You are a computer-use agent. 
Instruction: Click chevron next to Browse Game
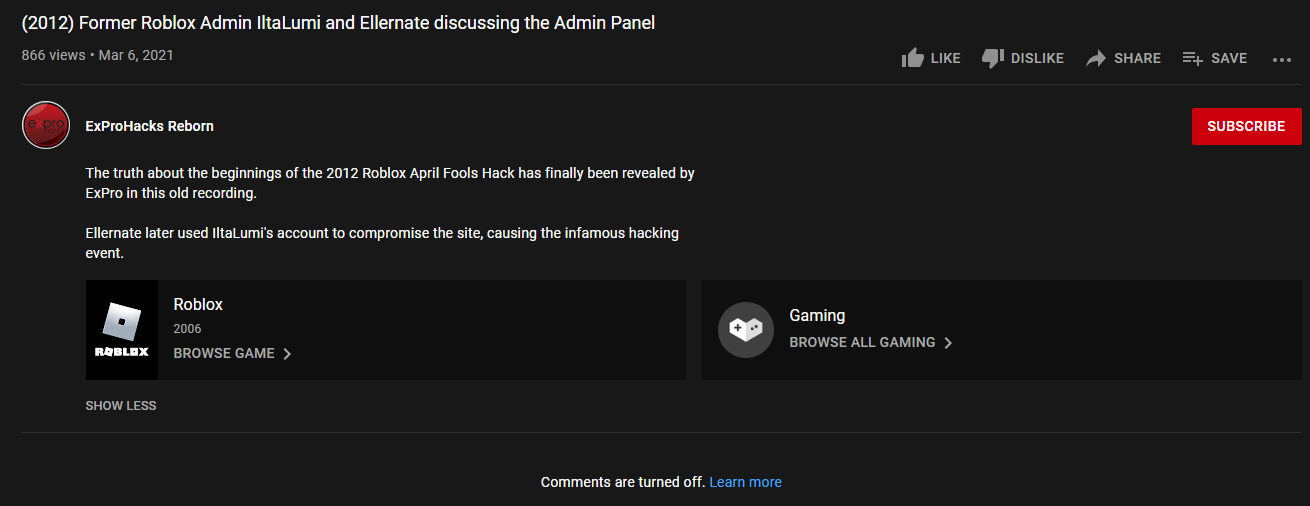(287, 354)
